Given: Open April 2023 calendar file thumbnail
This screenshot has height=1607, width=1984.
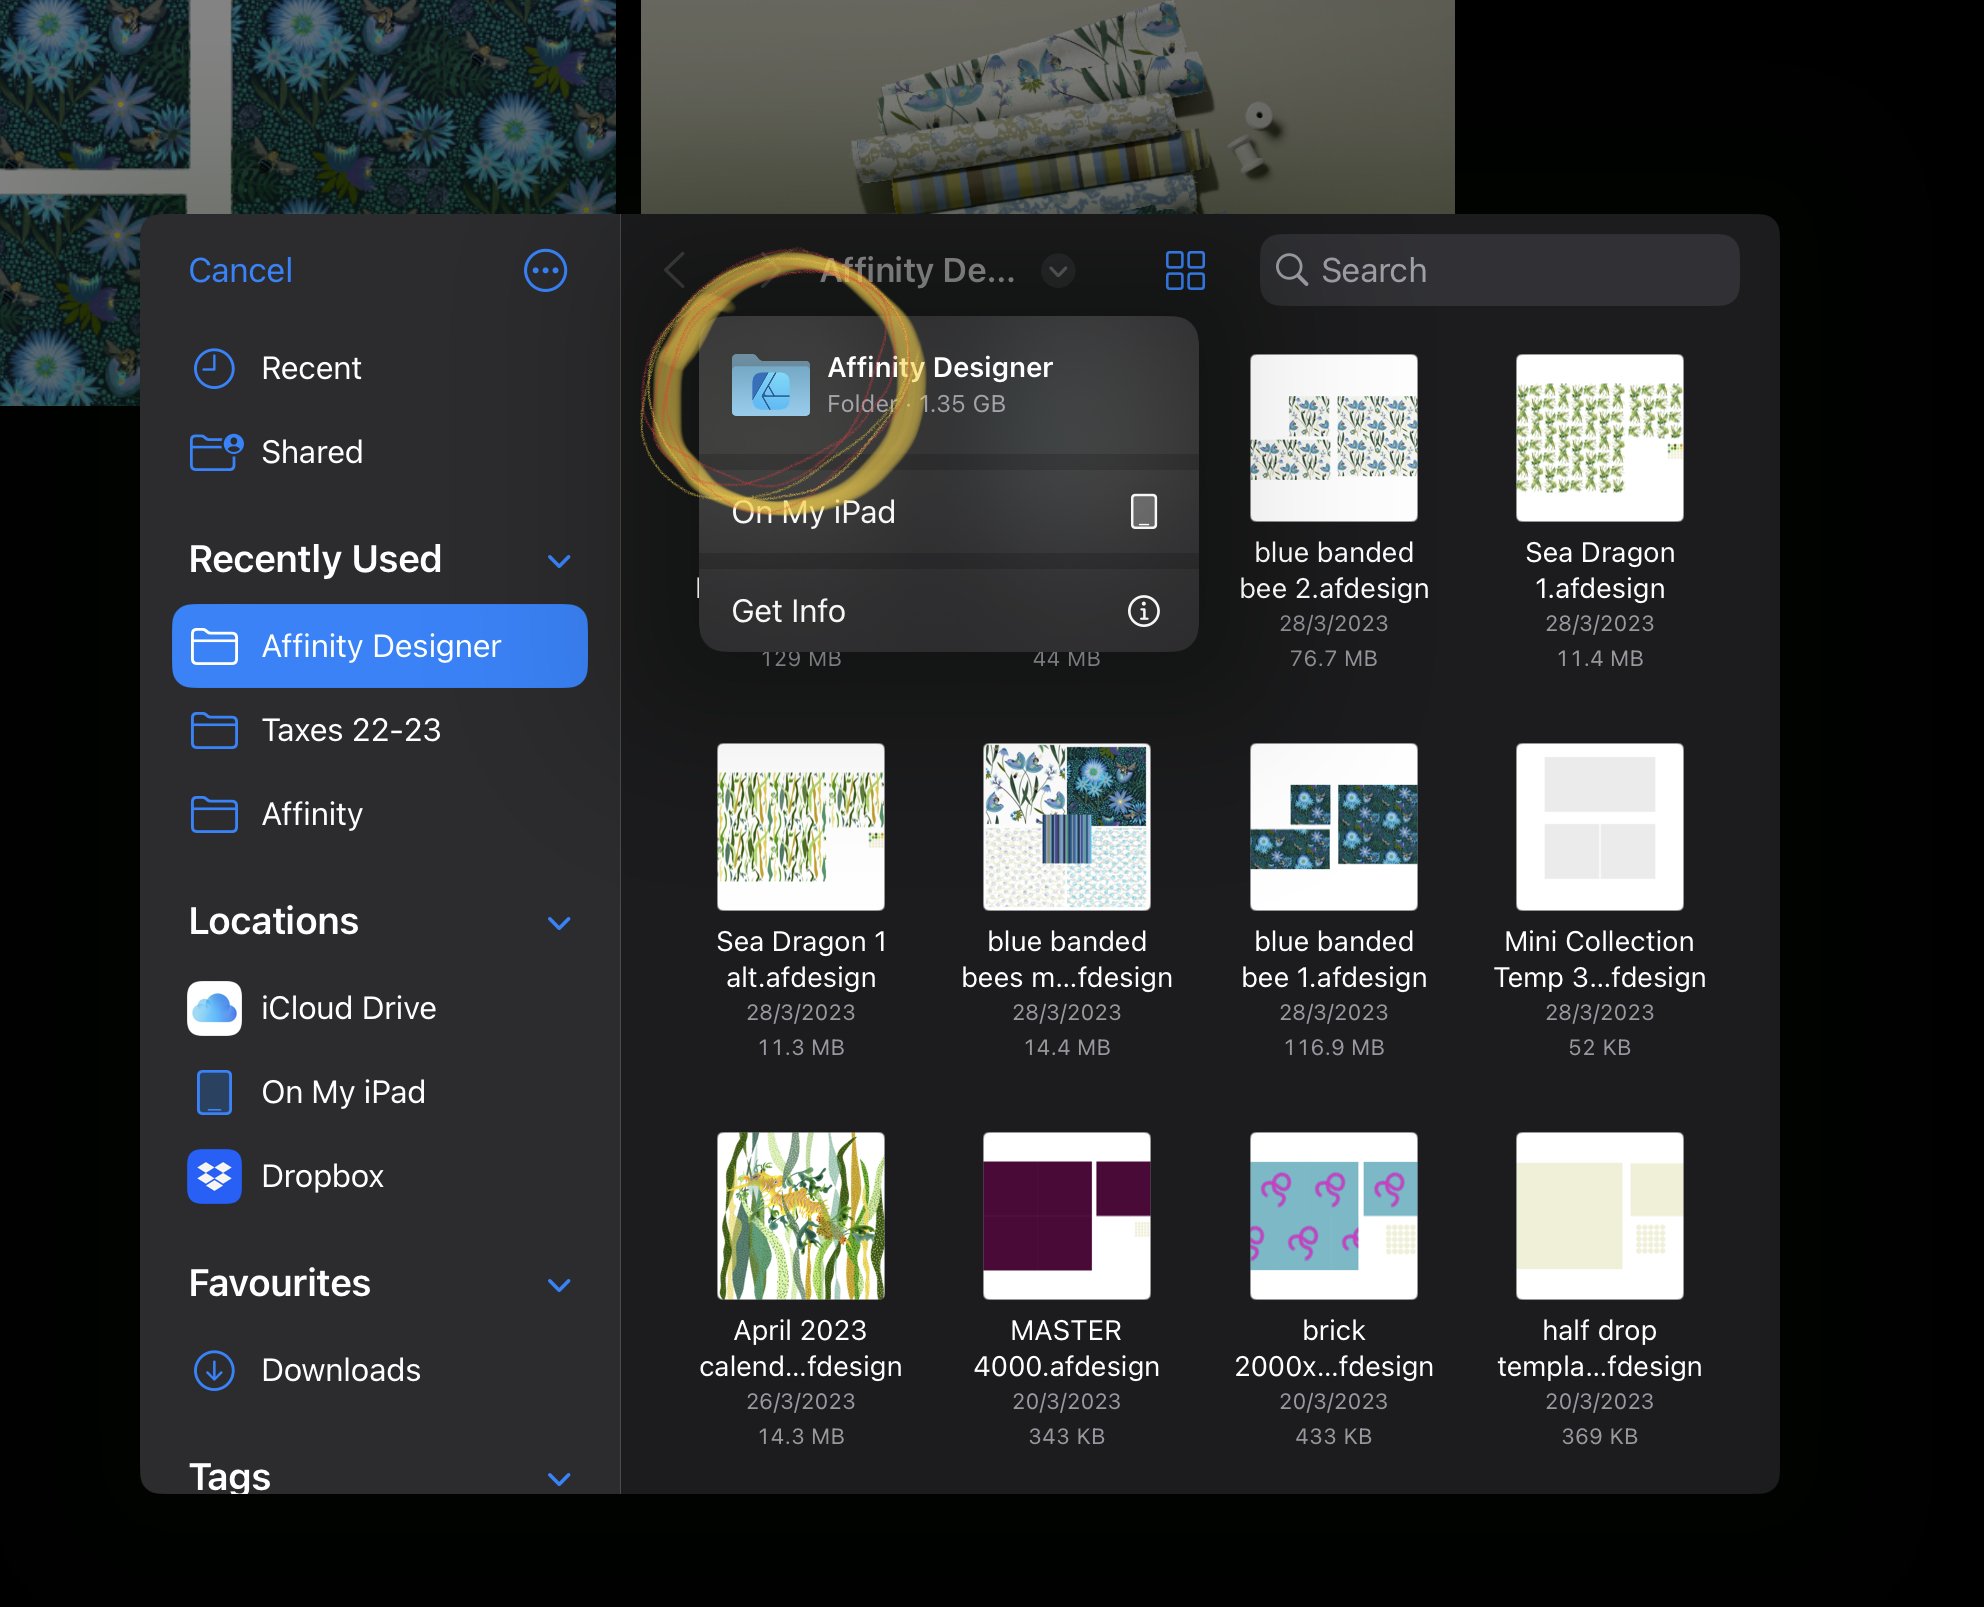Looking at the screenshot, I should click(800, 1216).
